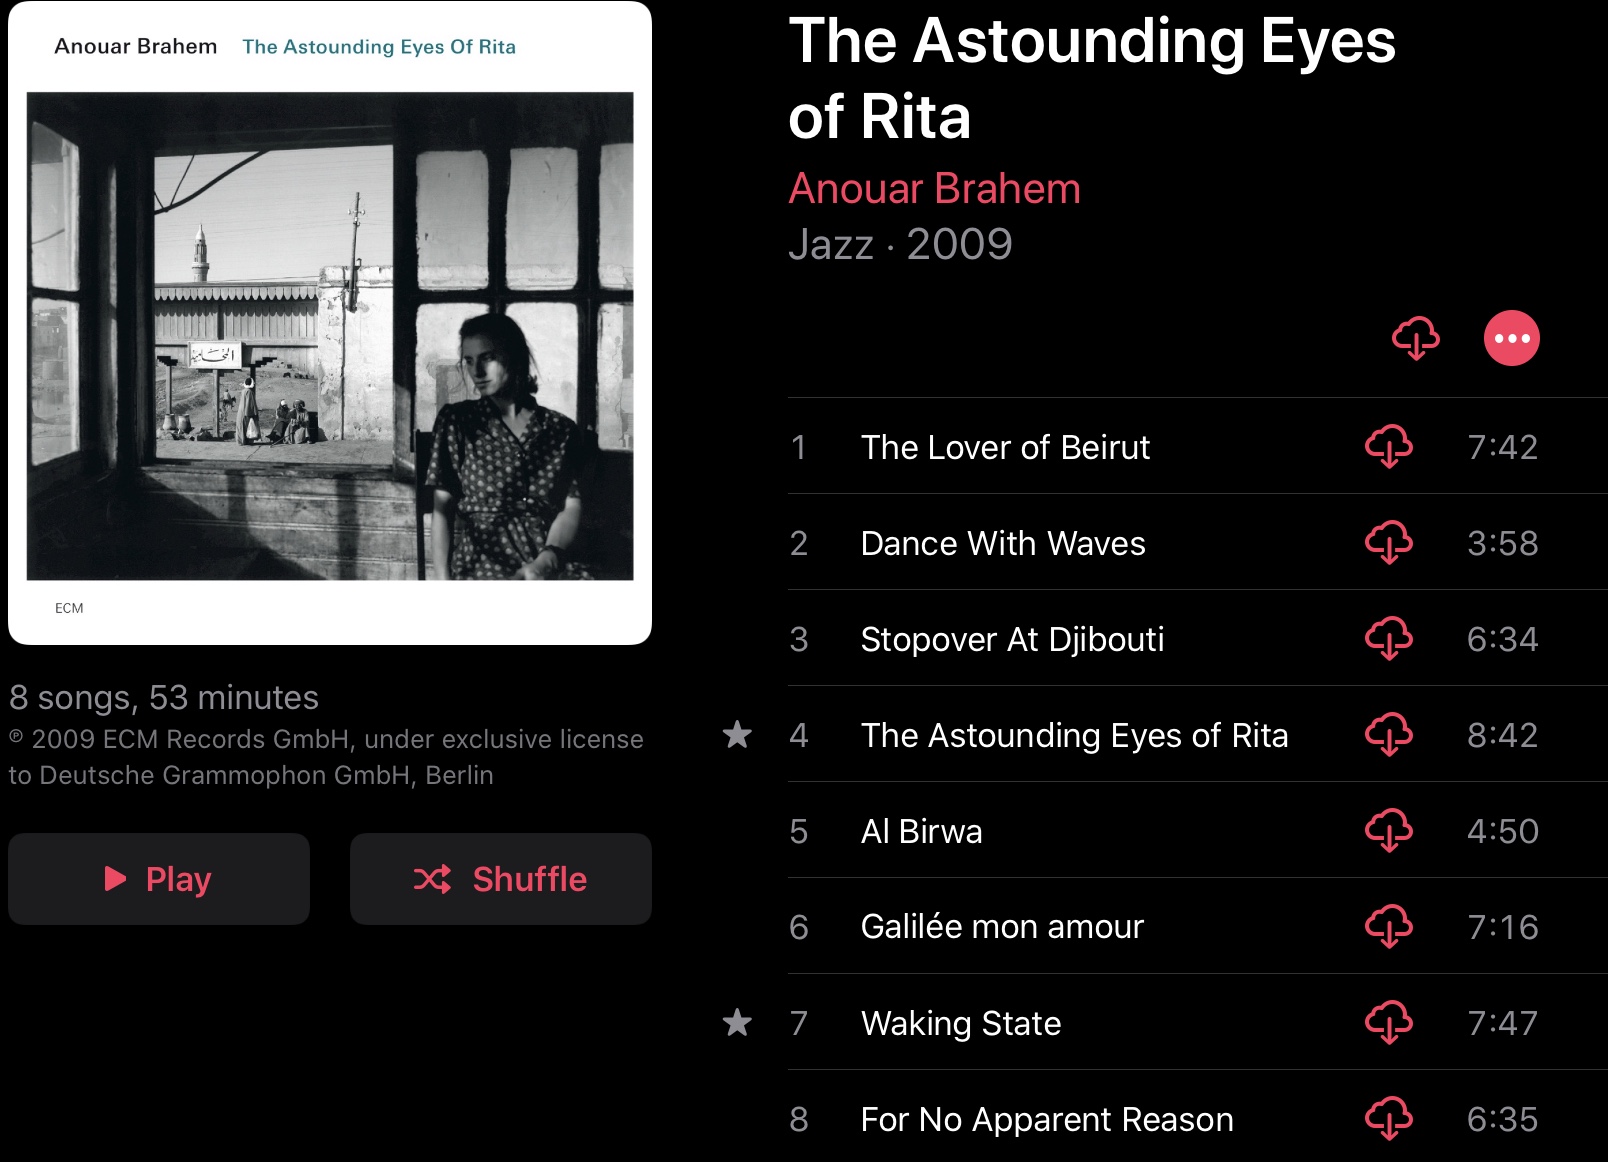Screen dimensions: 1608x1162
Task: Download The Lover of Beirut track
Action: [x=1388, y=446]
